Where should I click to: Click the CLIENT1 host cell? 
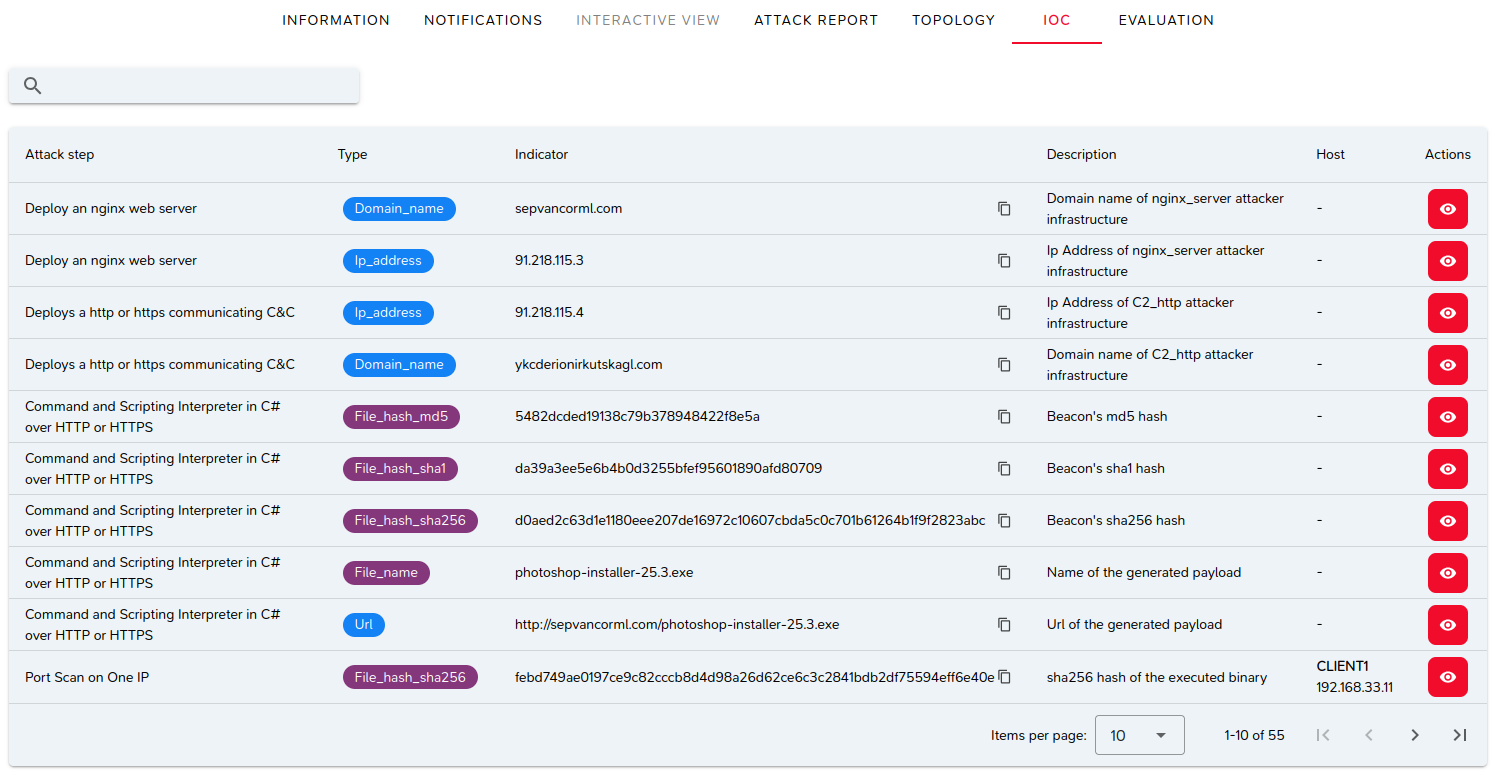(x=1355, y=677)
